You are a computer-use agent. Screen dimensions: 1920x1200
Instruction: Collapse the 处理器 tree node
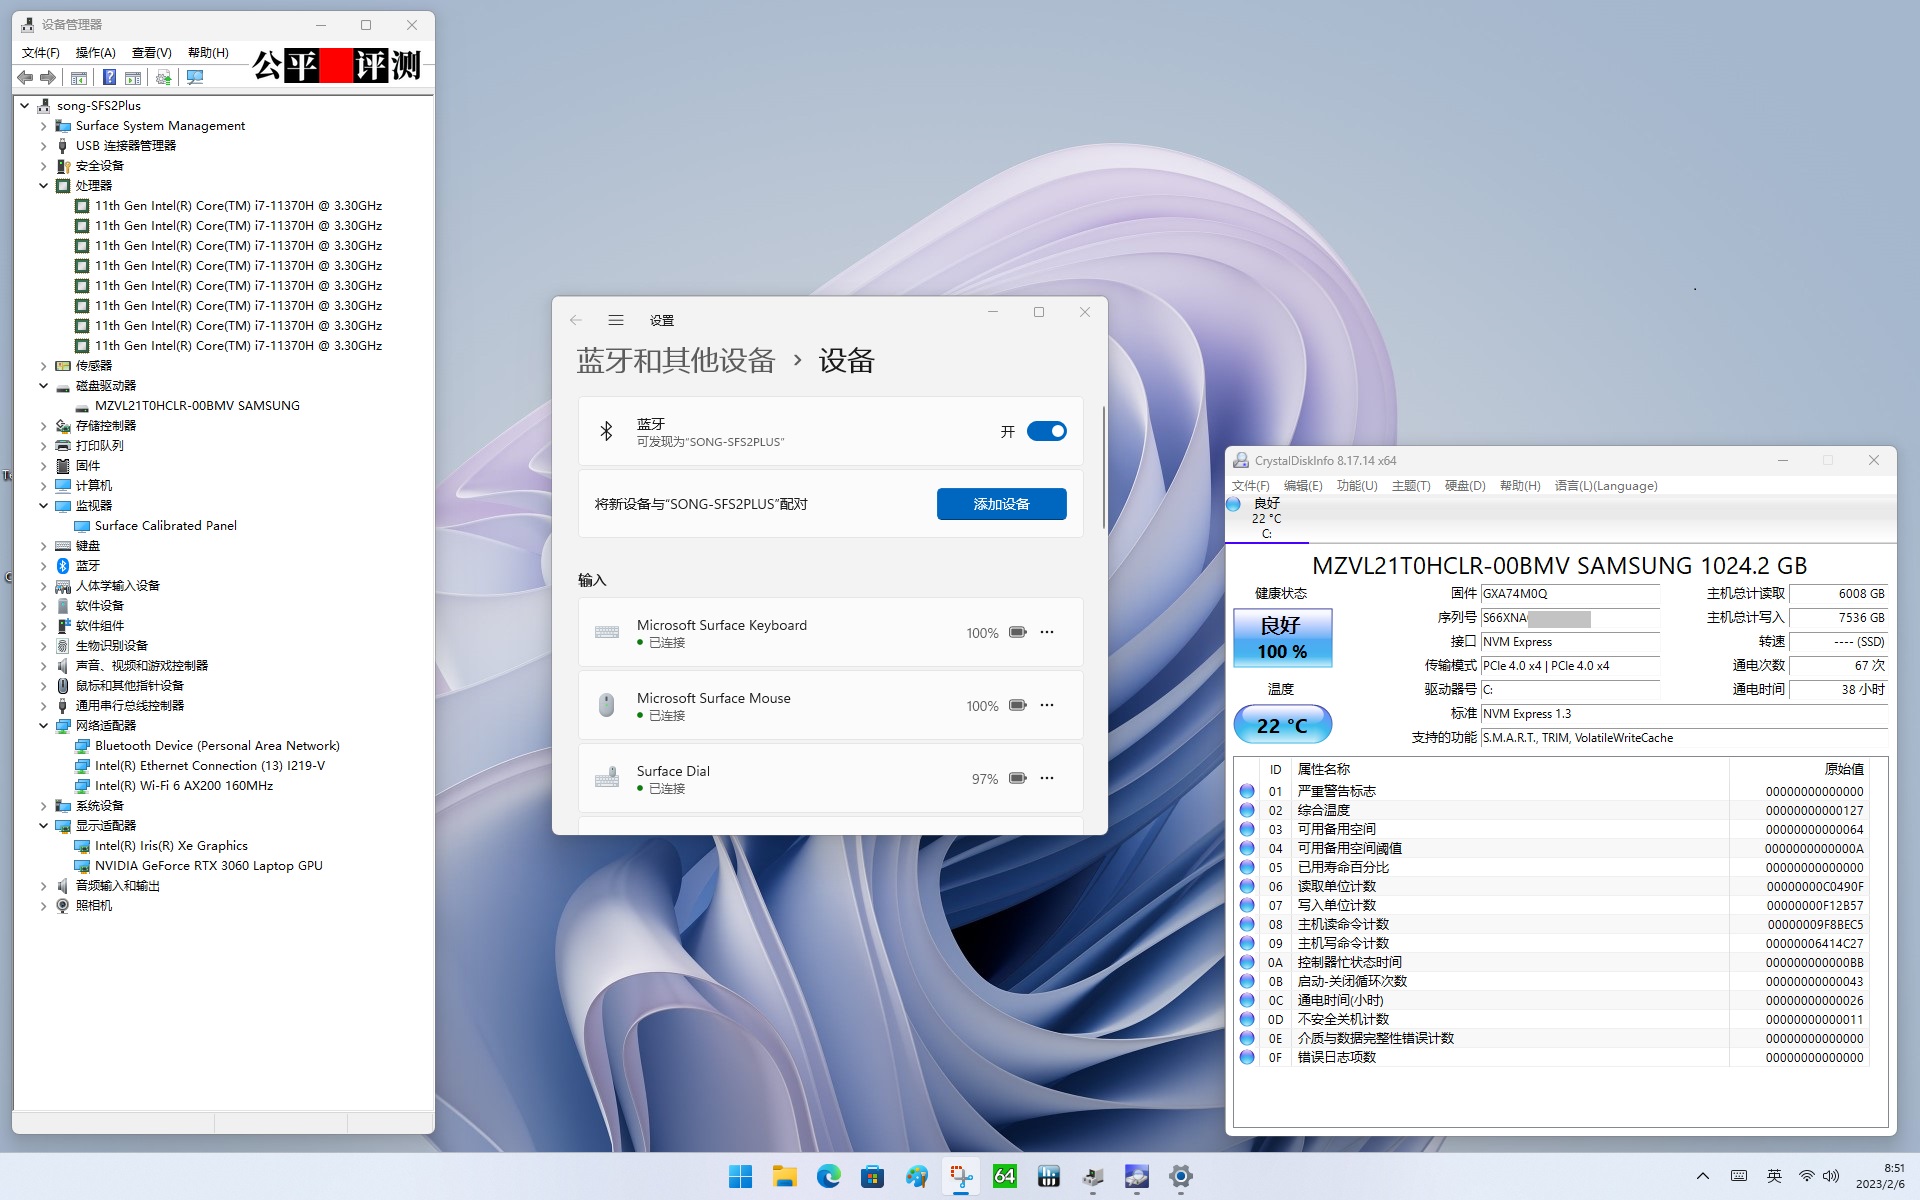point(43,185)
